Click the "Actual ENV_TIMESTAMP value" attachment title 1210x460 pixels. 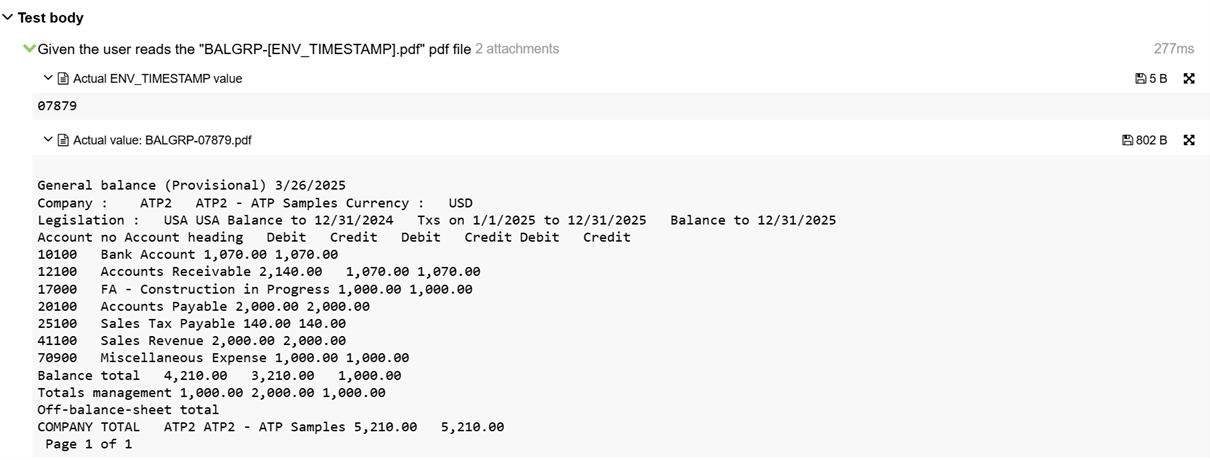pyautogui.click(x=157, y=78)
